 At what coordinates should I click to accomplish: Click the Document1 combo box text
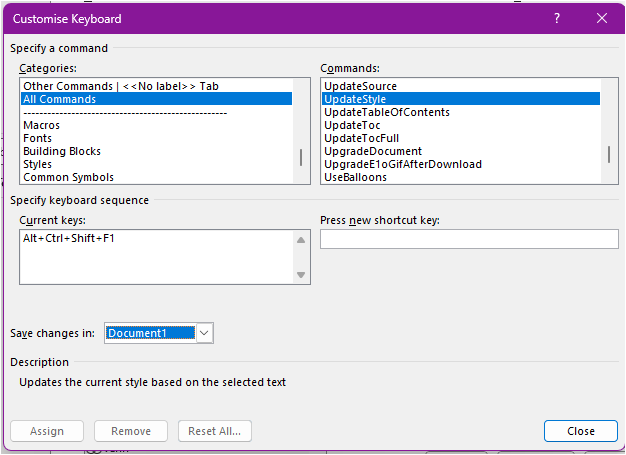coord(151,333)
